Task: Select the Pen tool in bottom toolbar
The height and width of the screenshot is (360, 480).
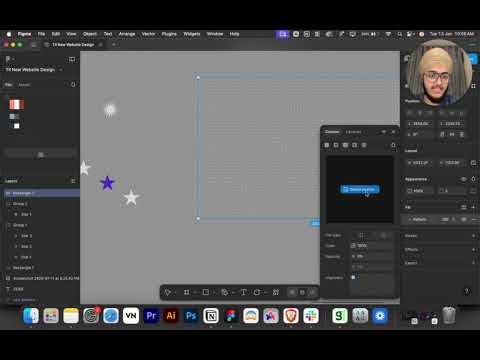Action: [224, 292]
